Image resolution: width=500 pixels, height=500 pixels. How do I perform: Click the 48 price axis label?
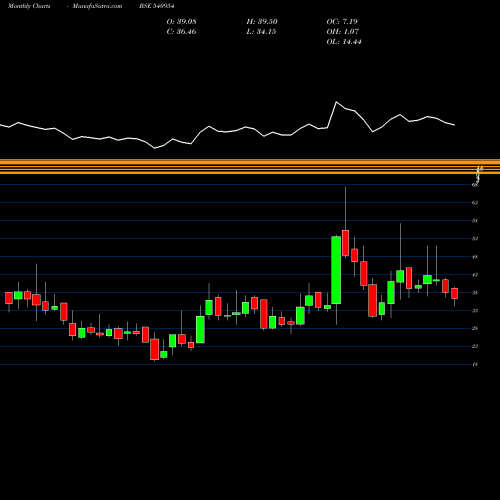[x=475, y=257]
